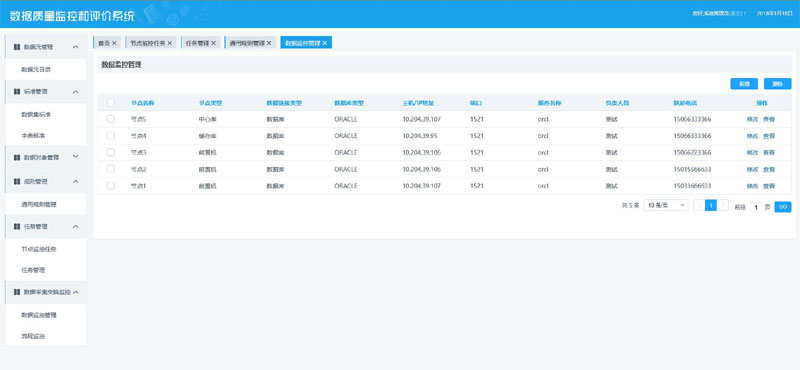Close the 通用规则管理 tab with its X

pyautogui.click(x=269, y=43)
